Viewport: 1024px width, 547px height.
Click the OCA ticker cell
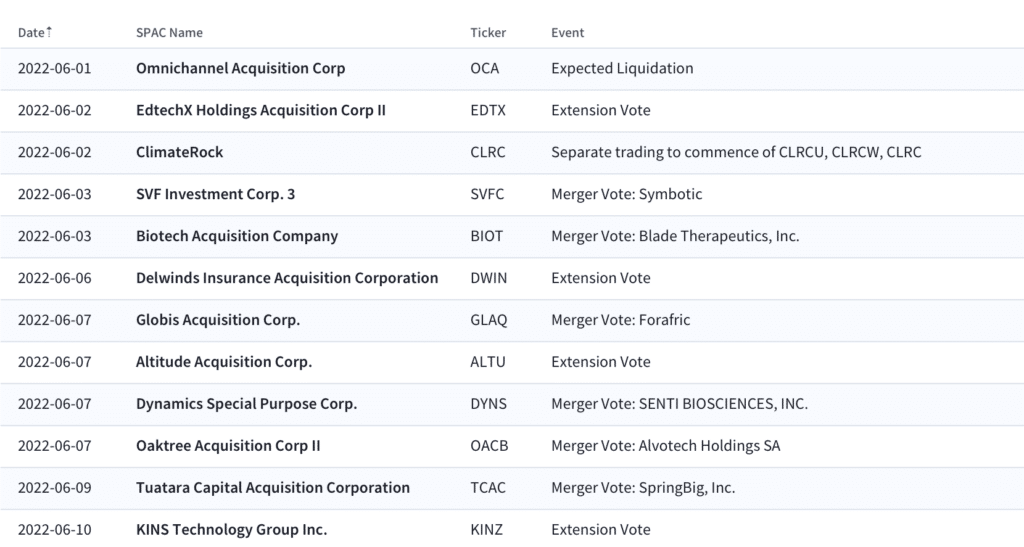tap(485, 69)
